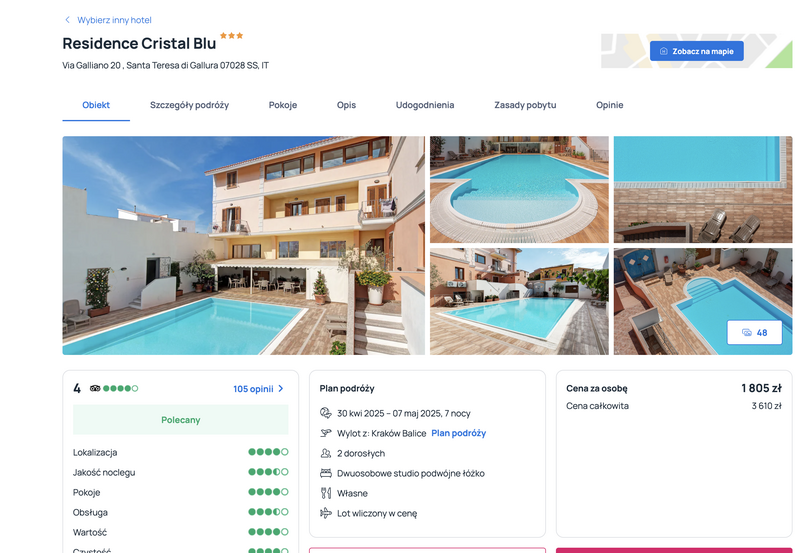Viewport: 800px width, 553px height.
Task: Click the two adults person icon
Action: tap(326, 453)
